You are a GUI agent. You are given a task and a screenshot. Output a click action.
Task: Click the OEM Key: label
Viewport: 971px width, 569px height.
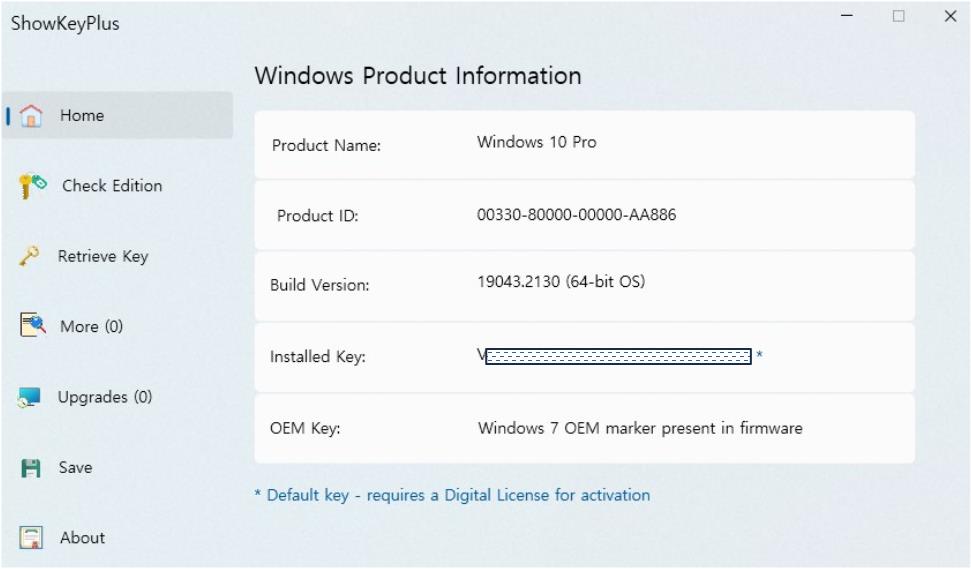click(305, 428)
